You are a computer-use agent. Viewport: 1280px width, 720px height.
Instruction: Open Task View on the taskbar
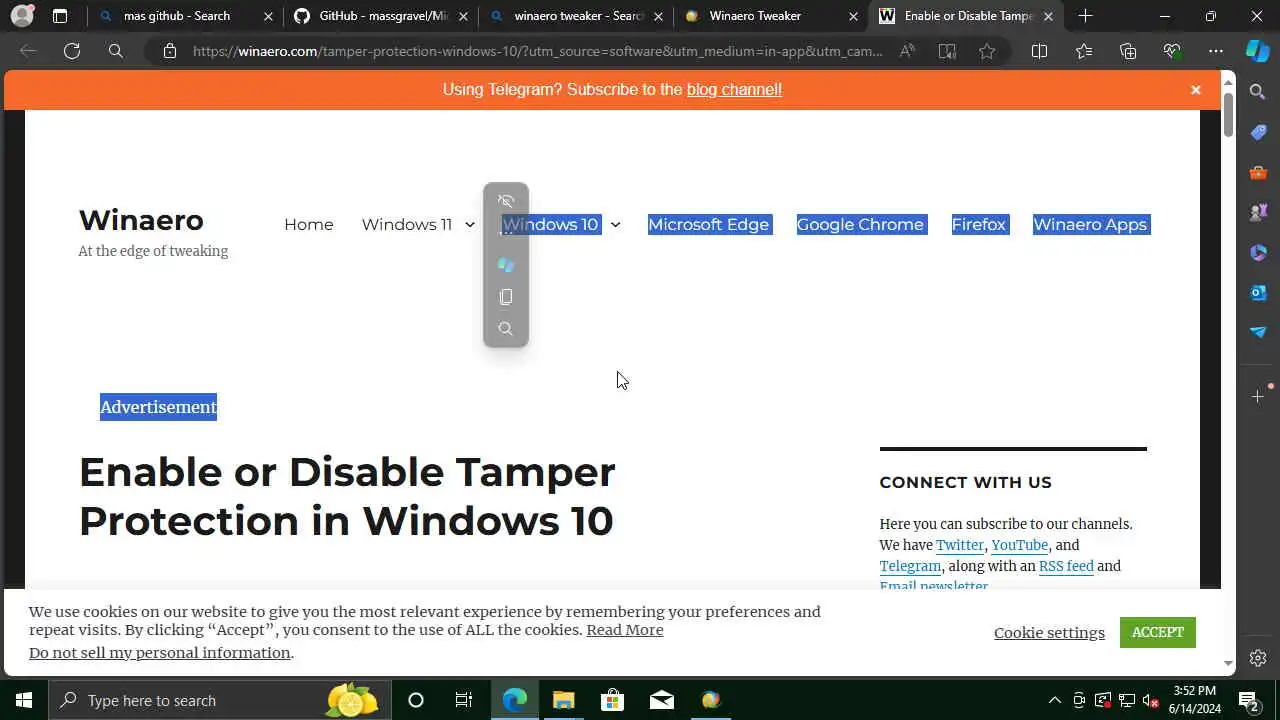tap(464, 700)
